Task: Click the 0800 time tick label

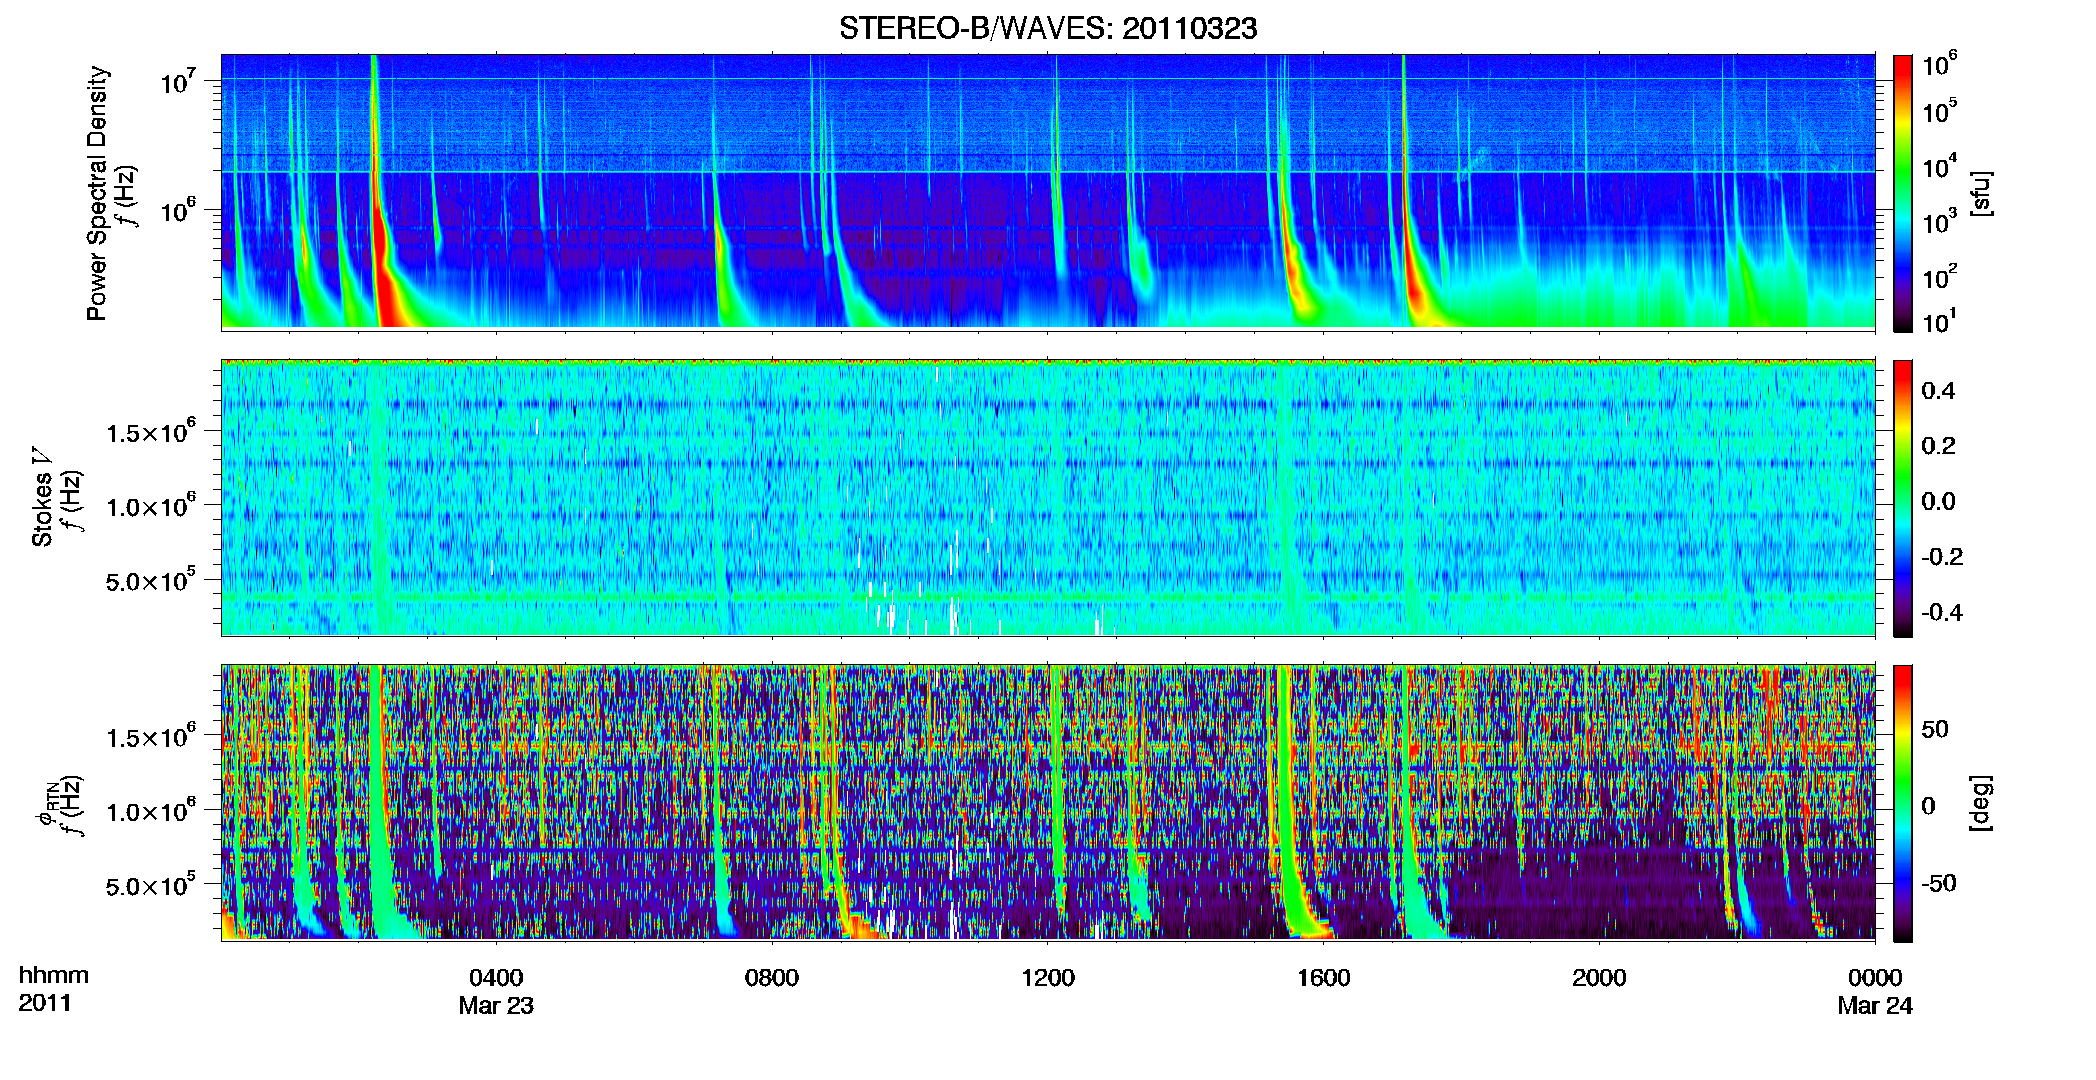Action: click(x=772, y=978)
